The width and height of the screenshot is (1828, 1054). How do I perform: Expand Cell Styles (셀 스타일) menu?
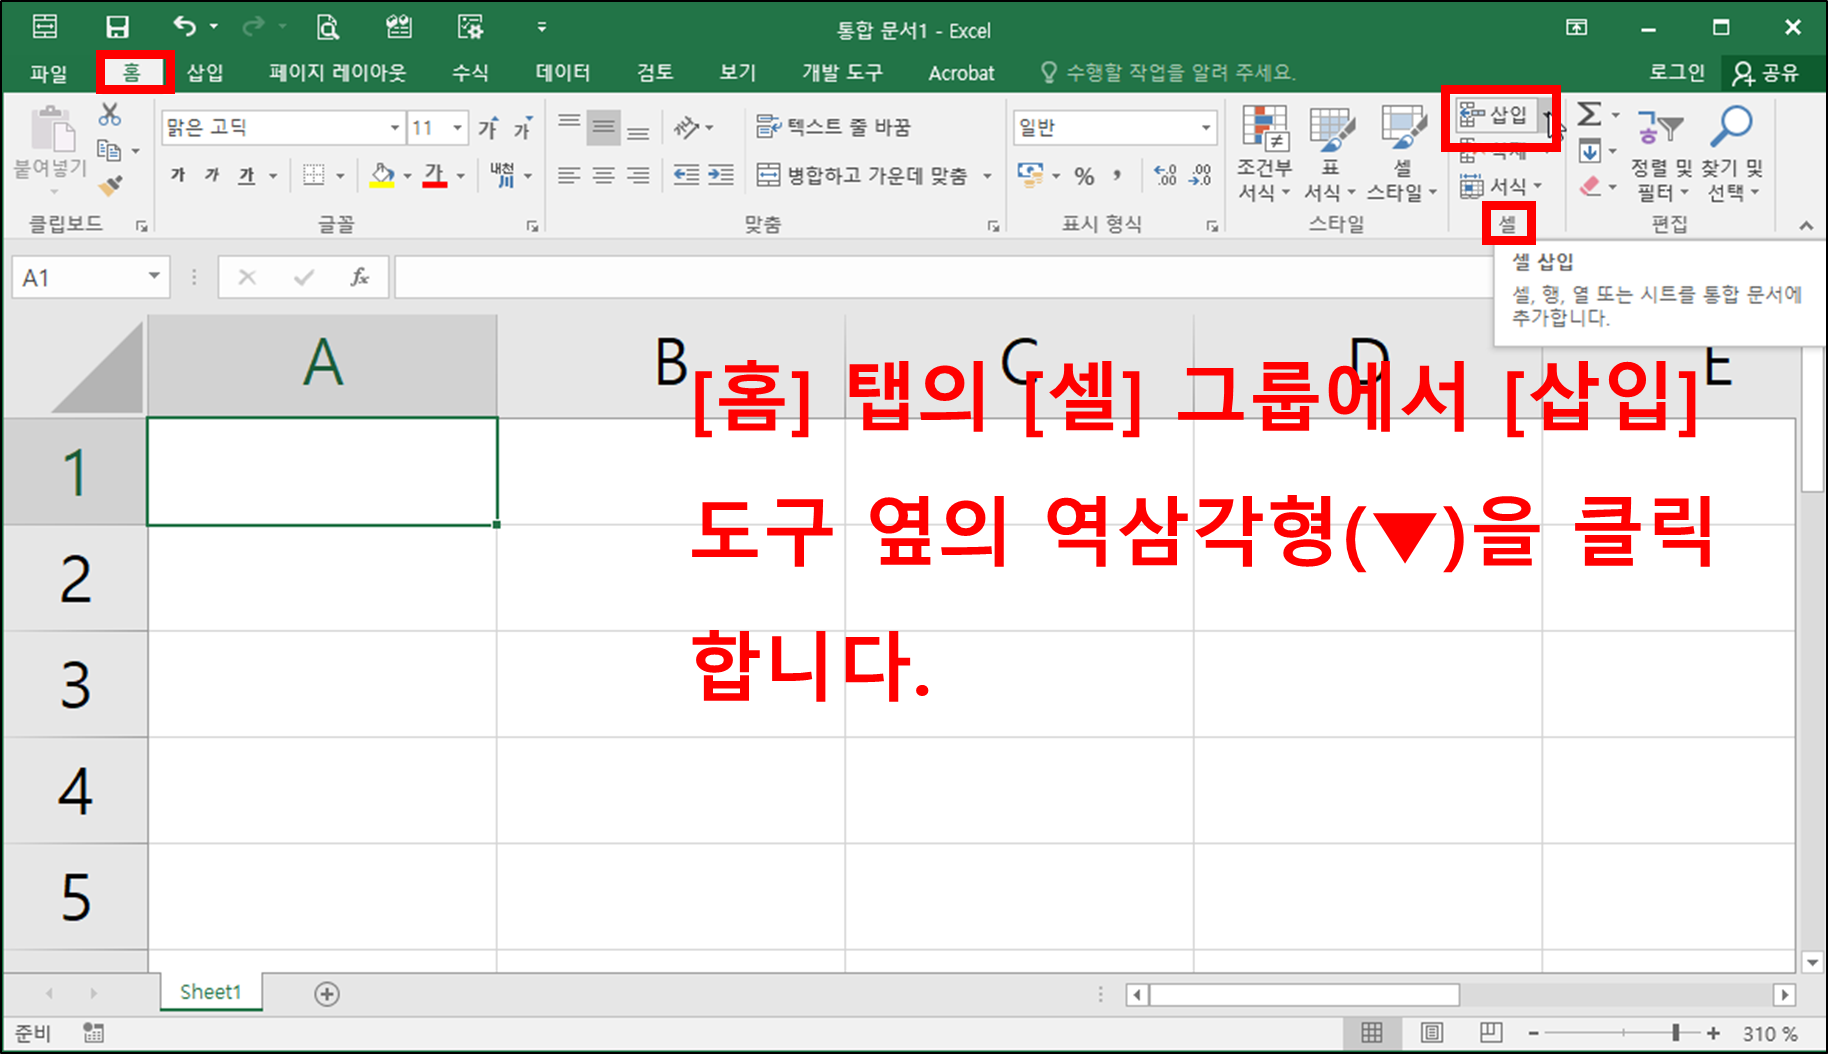(1402, 152)
